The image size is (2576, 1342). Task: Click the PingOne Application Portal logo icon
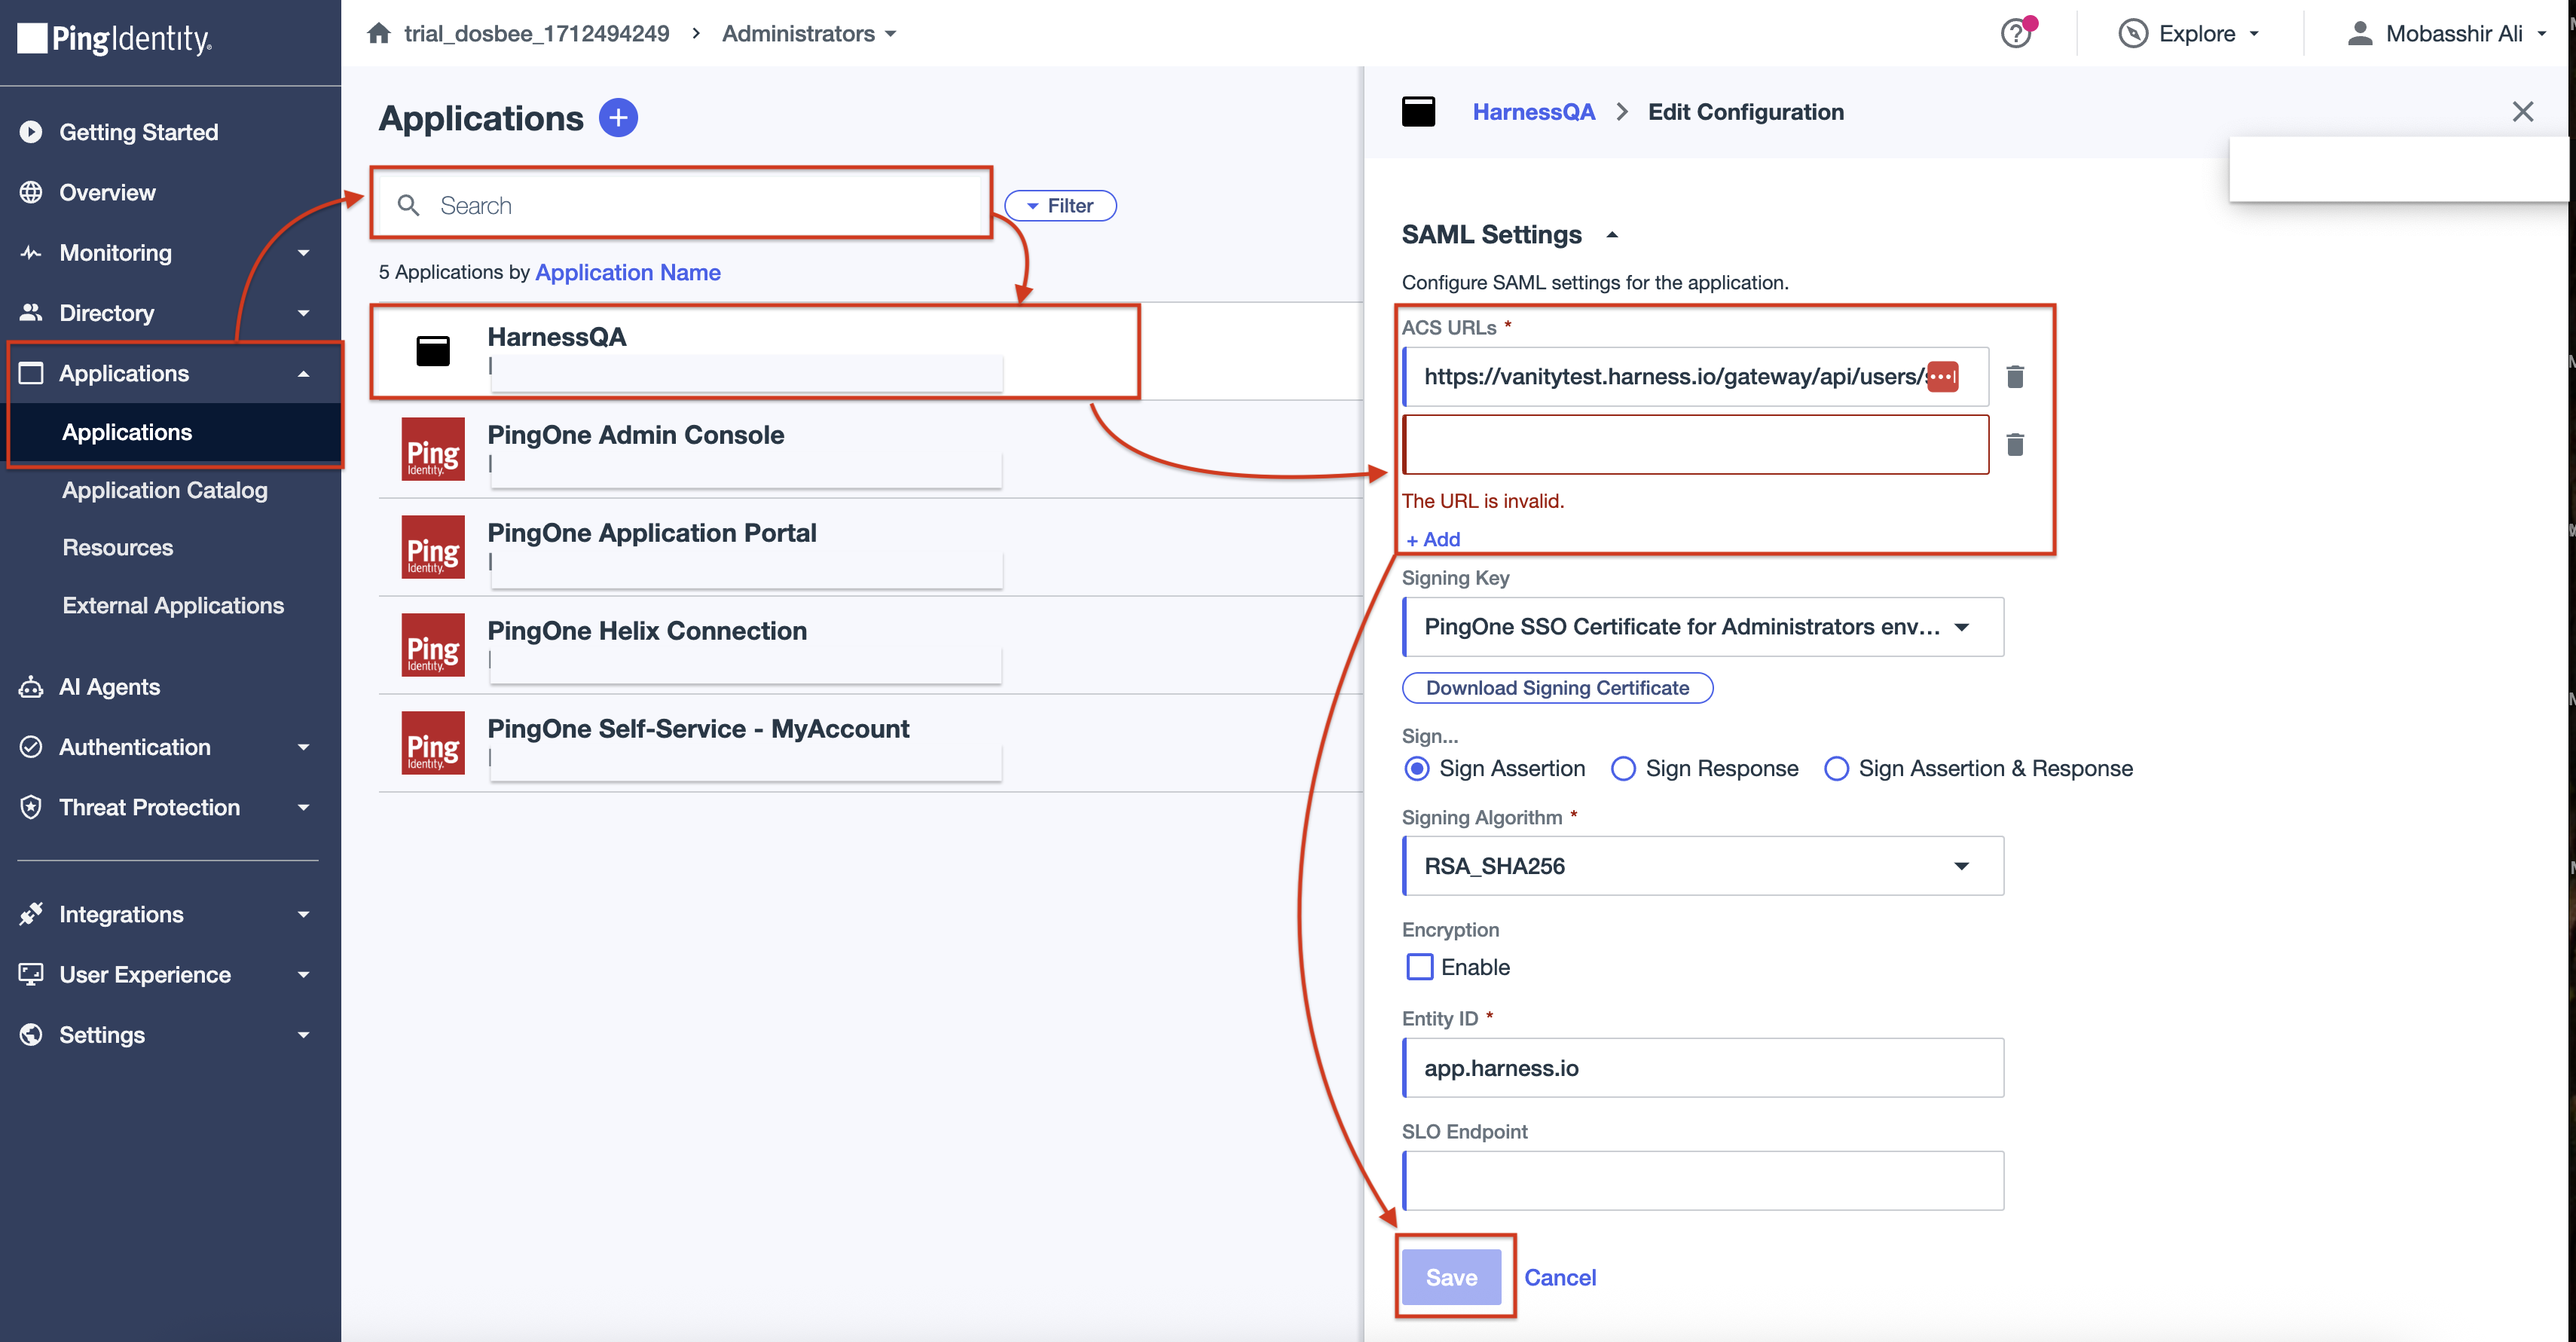pyautogui.click(x=433, y=547)
